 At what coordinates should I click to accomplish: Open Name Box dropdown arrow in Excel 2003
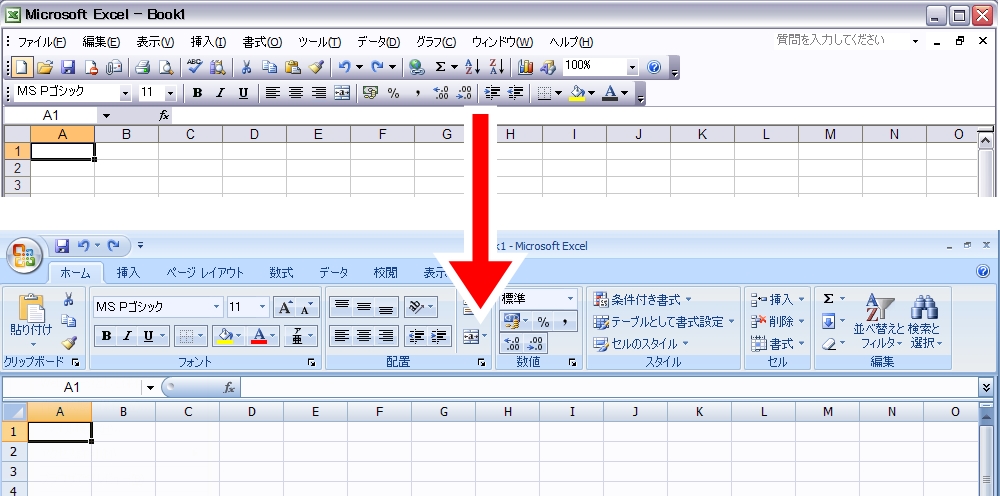click(x=106, y=116)
